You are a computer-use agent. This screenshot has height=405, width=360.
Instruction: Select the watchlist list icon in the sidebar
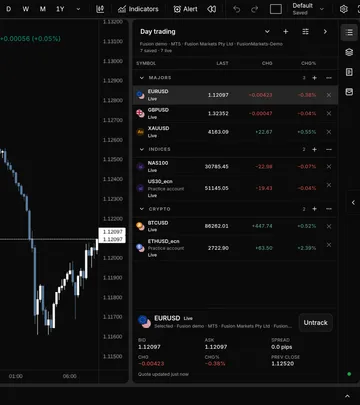coord(349,32)
